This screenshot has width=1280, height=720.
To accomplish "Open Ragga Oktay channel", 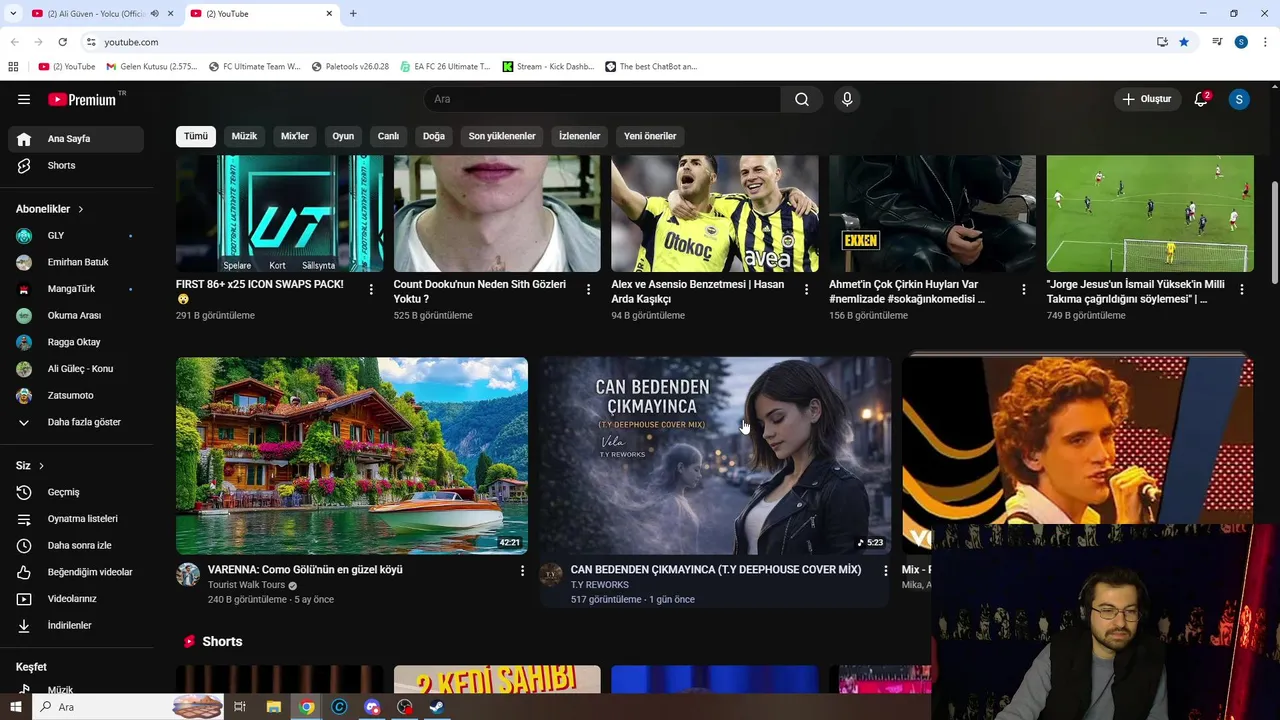I will (76, 342).
